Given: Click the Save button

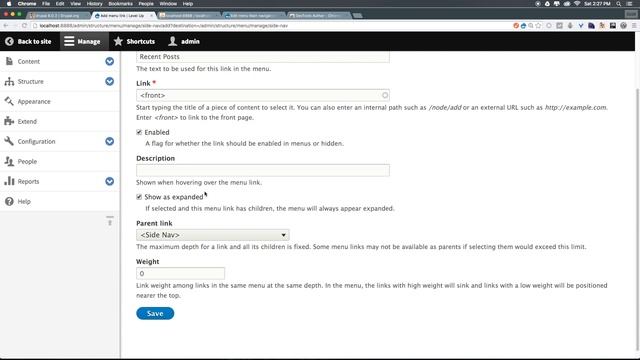Looking at the screenshot, I should [155, 313].
